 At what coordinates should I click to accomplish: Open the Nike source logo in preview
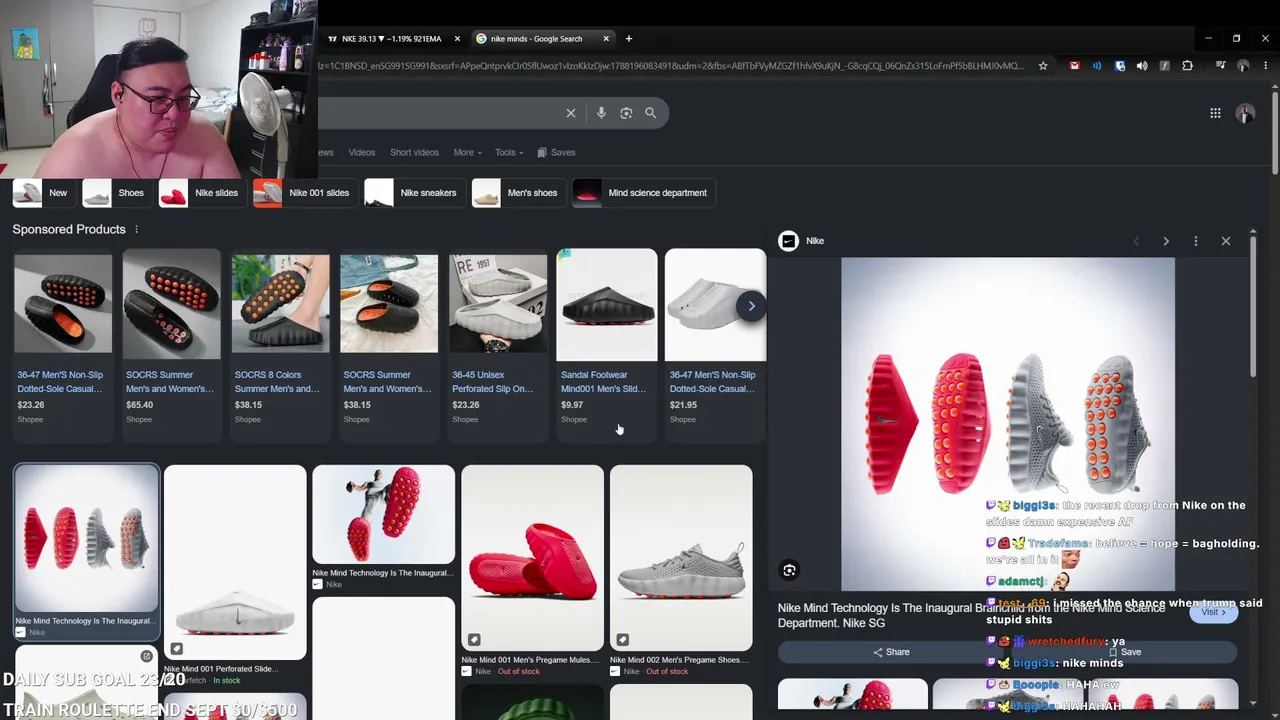tap(788, 241)
